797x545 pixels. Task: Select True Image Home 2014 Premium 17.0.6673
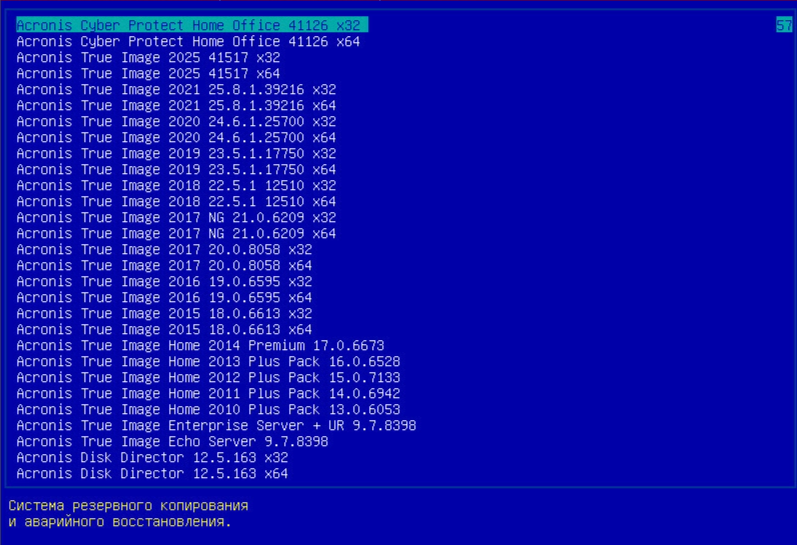(200, 346)
